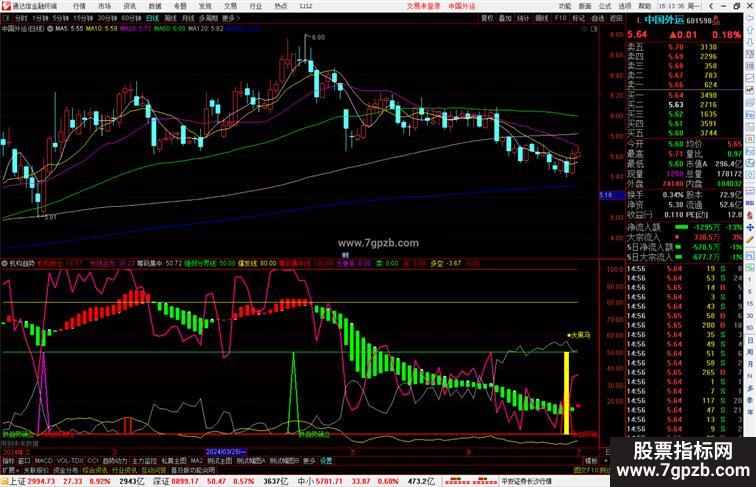Switch to the 分时 chart period
Image resolution: width=756 pixels, height=487 pixels.
click(x=21, y=18)
